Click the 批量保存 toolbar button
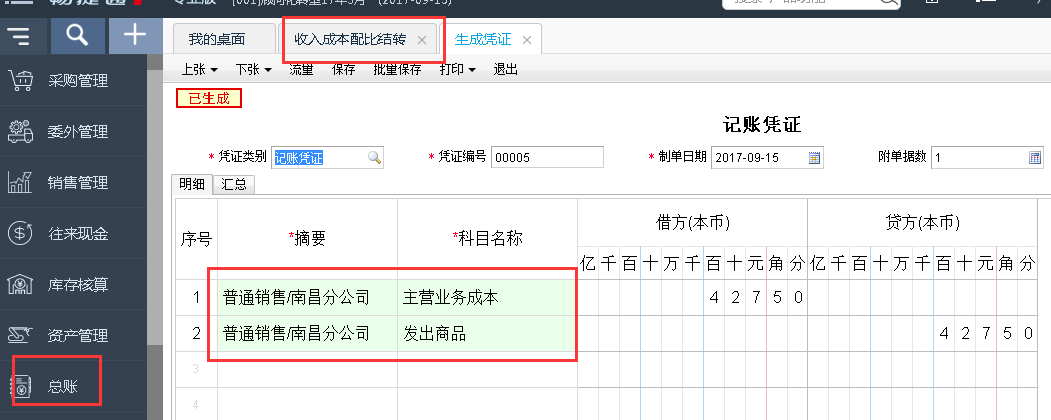Viewport: 1051px width, 420px height. (x=397, y=70)
